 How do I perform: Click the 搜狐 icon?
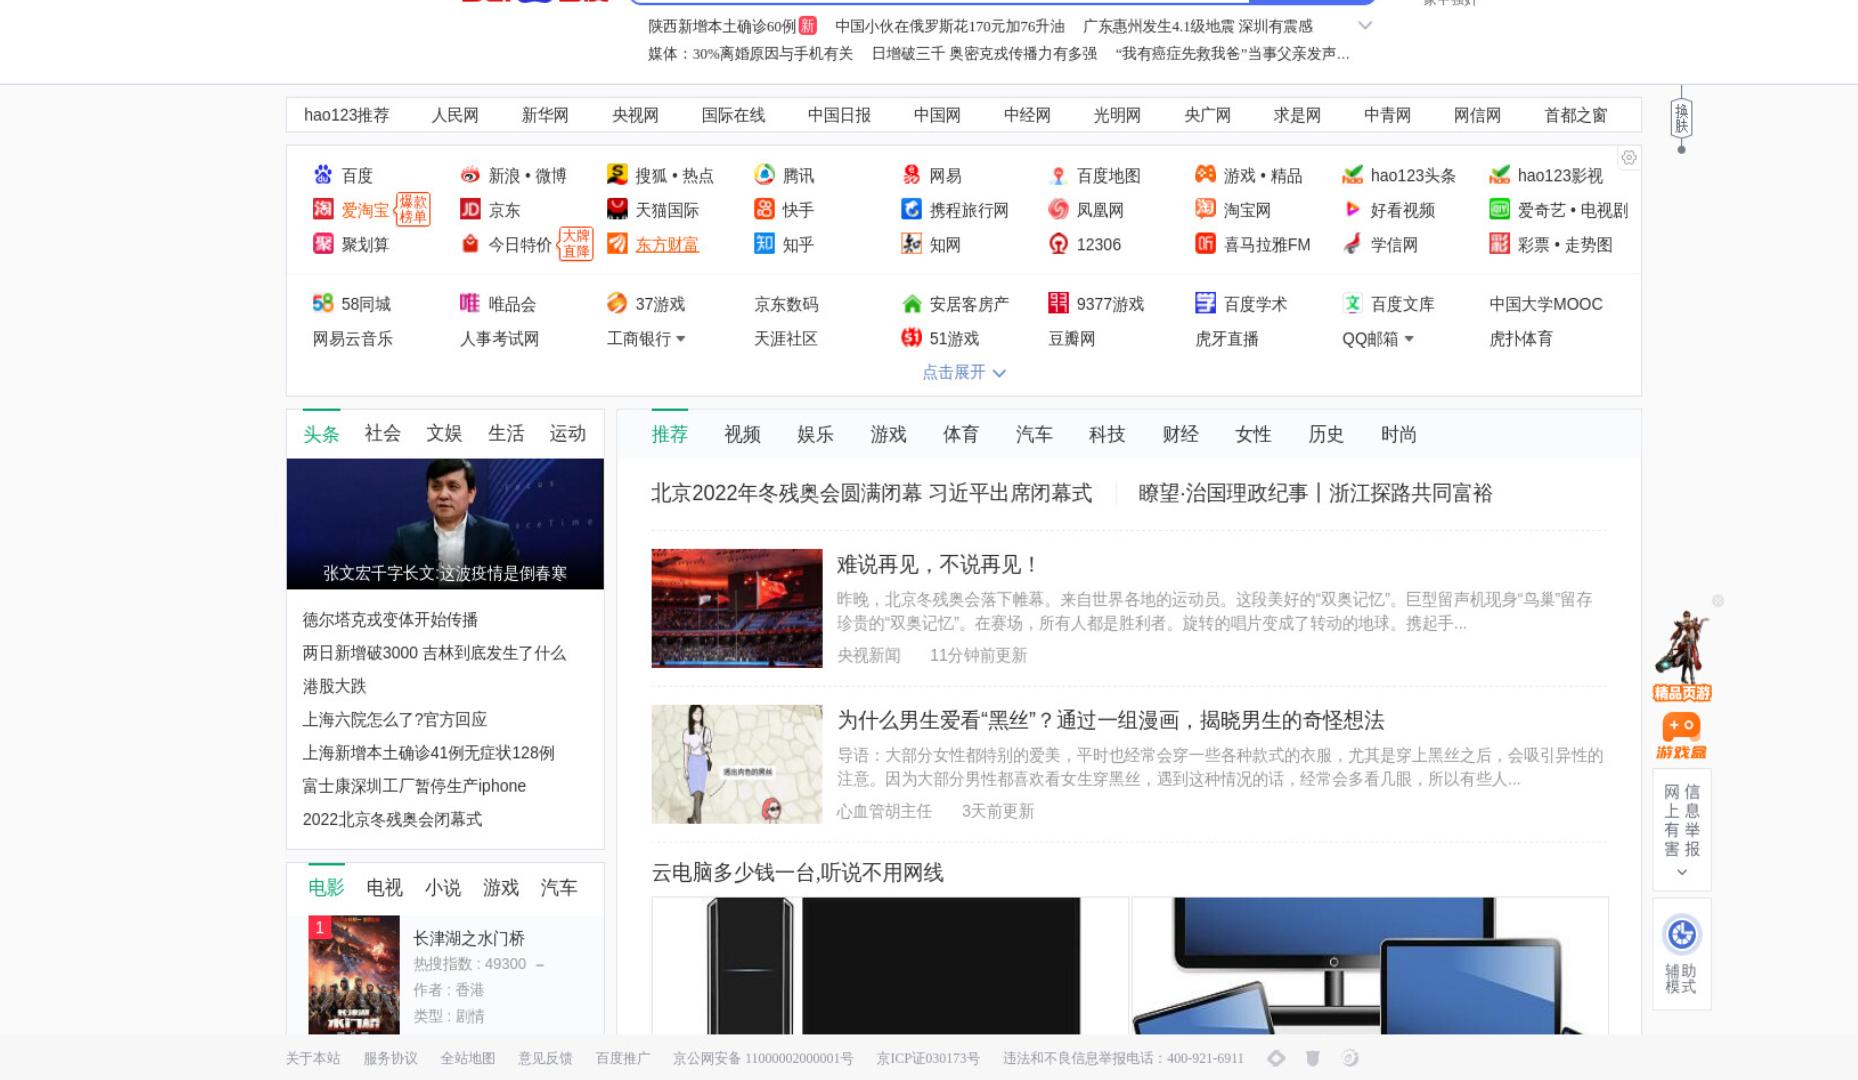[x=617, y=175]
